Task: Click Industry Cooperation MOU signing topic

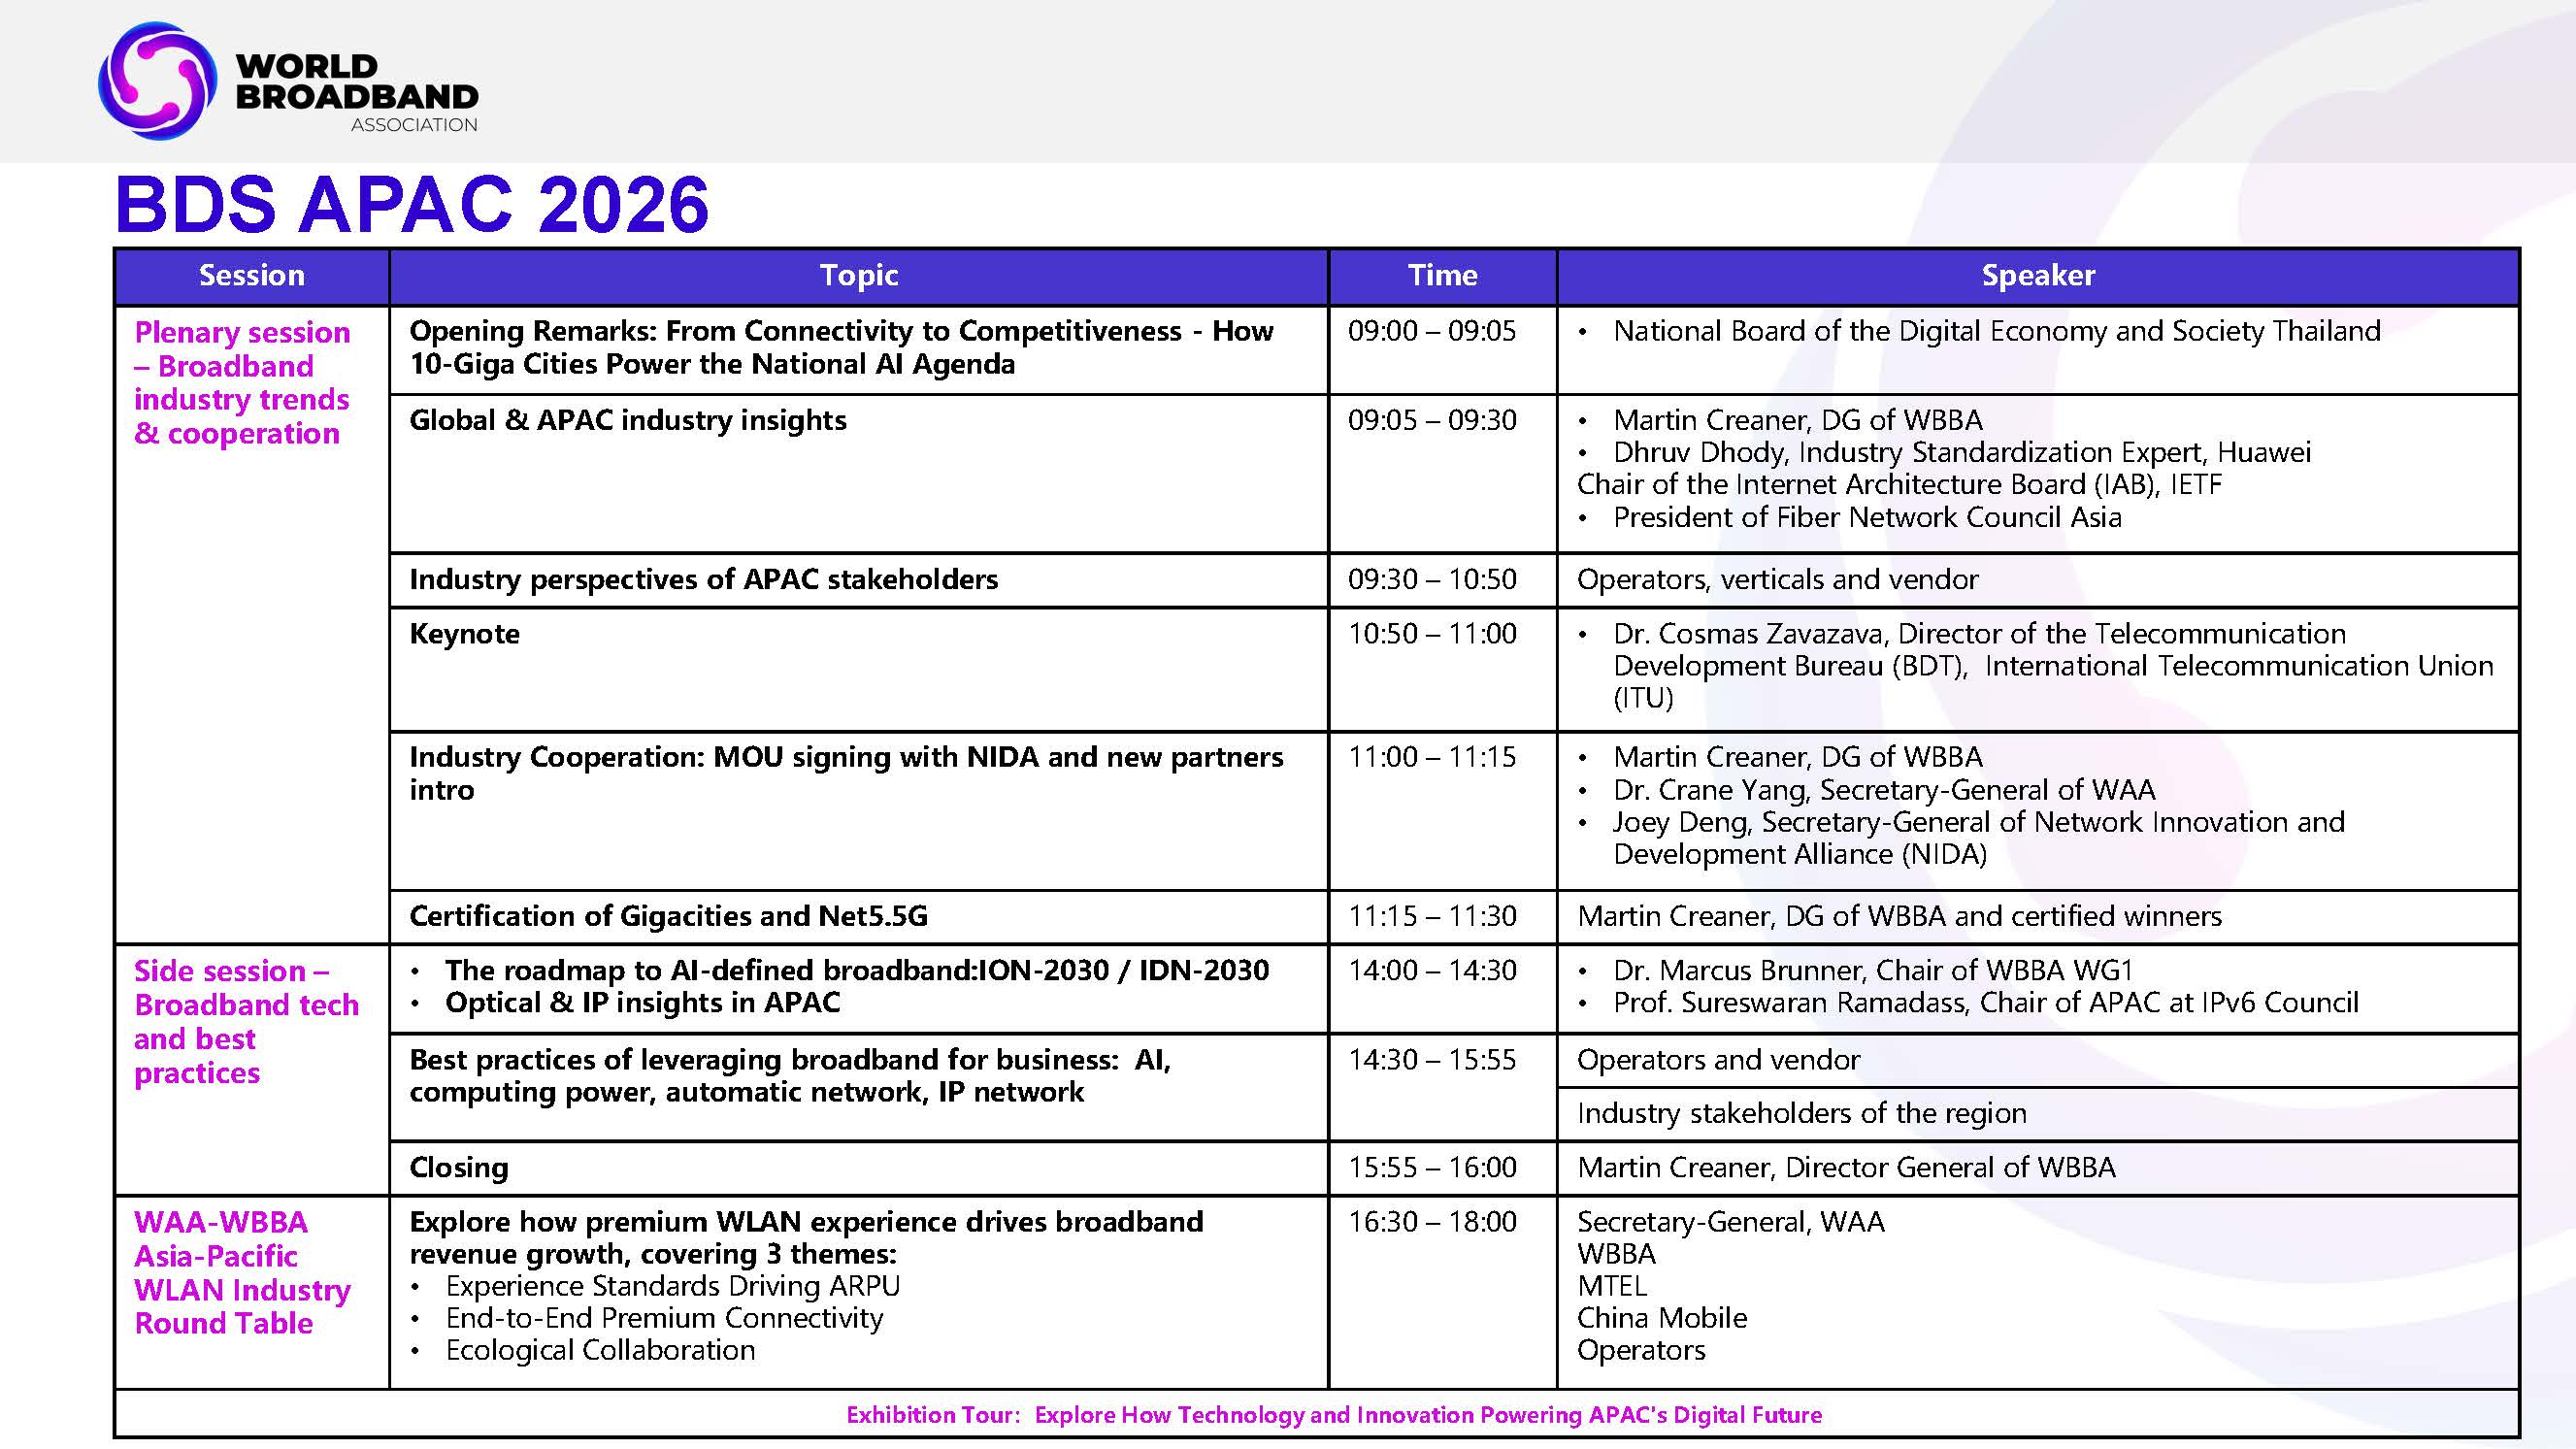Action: pos(859,811)
